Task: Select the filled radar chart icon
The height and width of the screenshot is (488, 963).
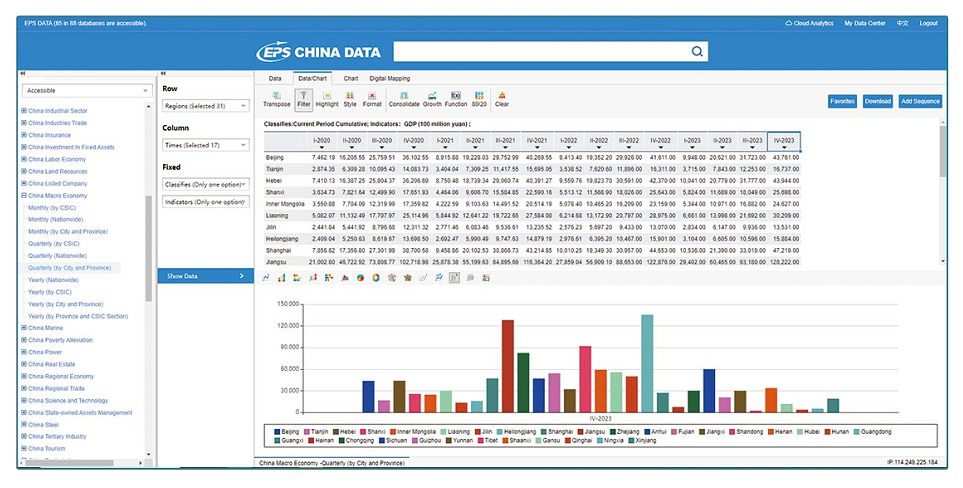Action: coord(407,277)
